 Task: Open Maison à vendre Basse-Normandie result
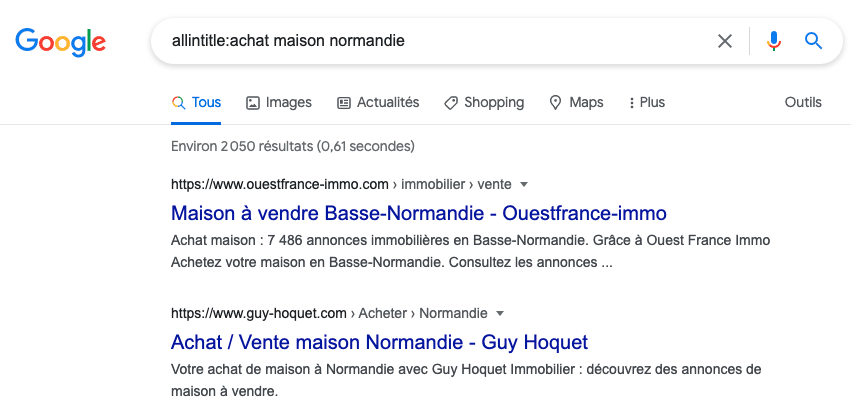point(418,213)
